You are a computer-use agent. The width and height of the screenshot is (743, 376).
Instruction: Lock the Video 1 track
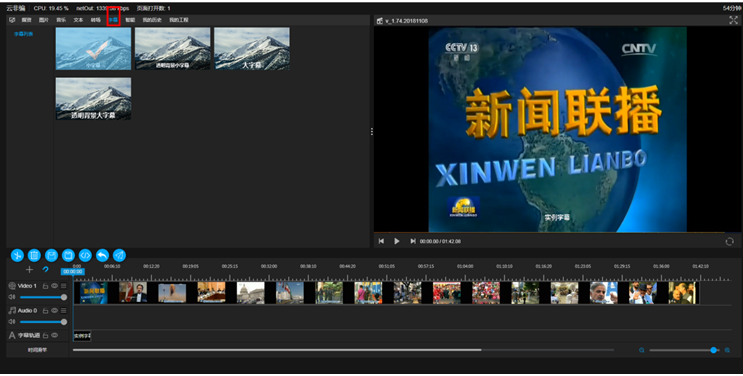[45, 286]
